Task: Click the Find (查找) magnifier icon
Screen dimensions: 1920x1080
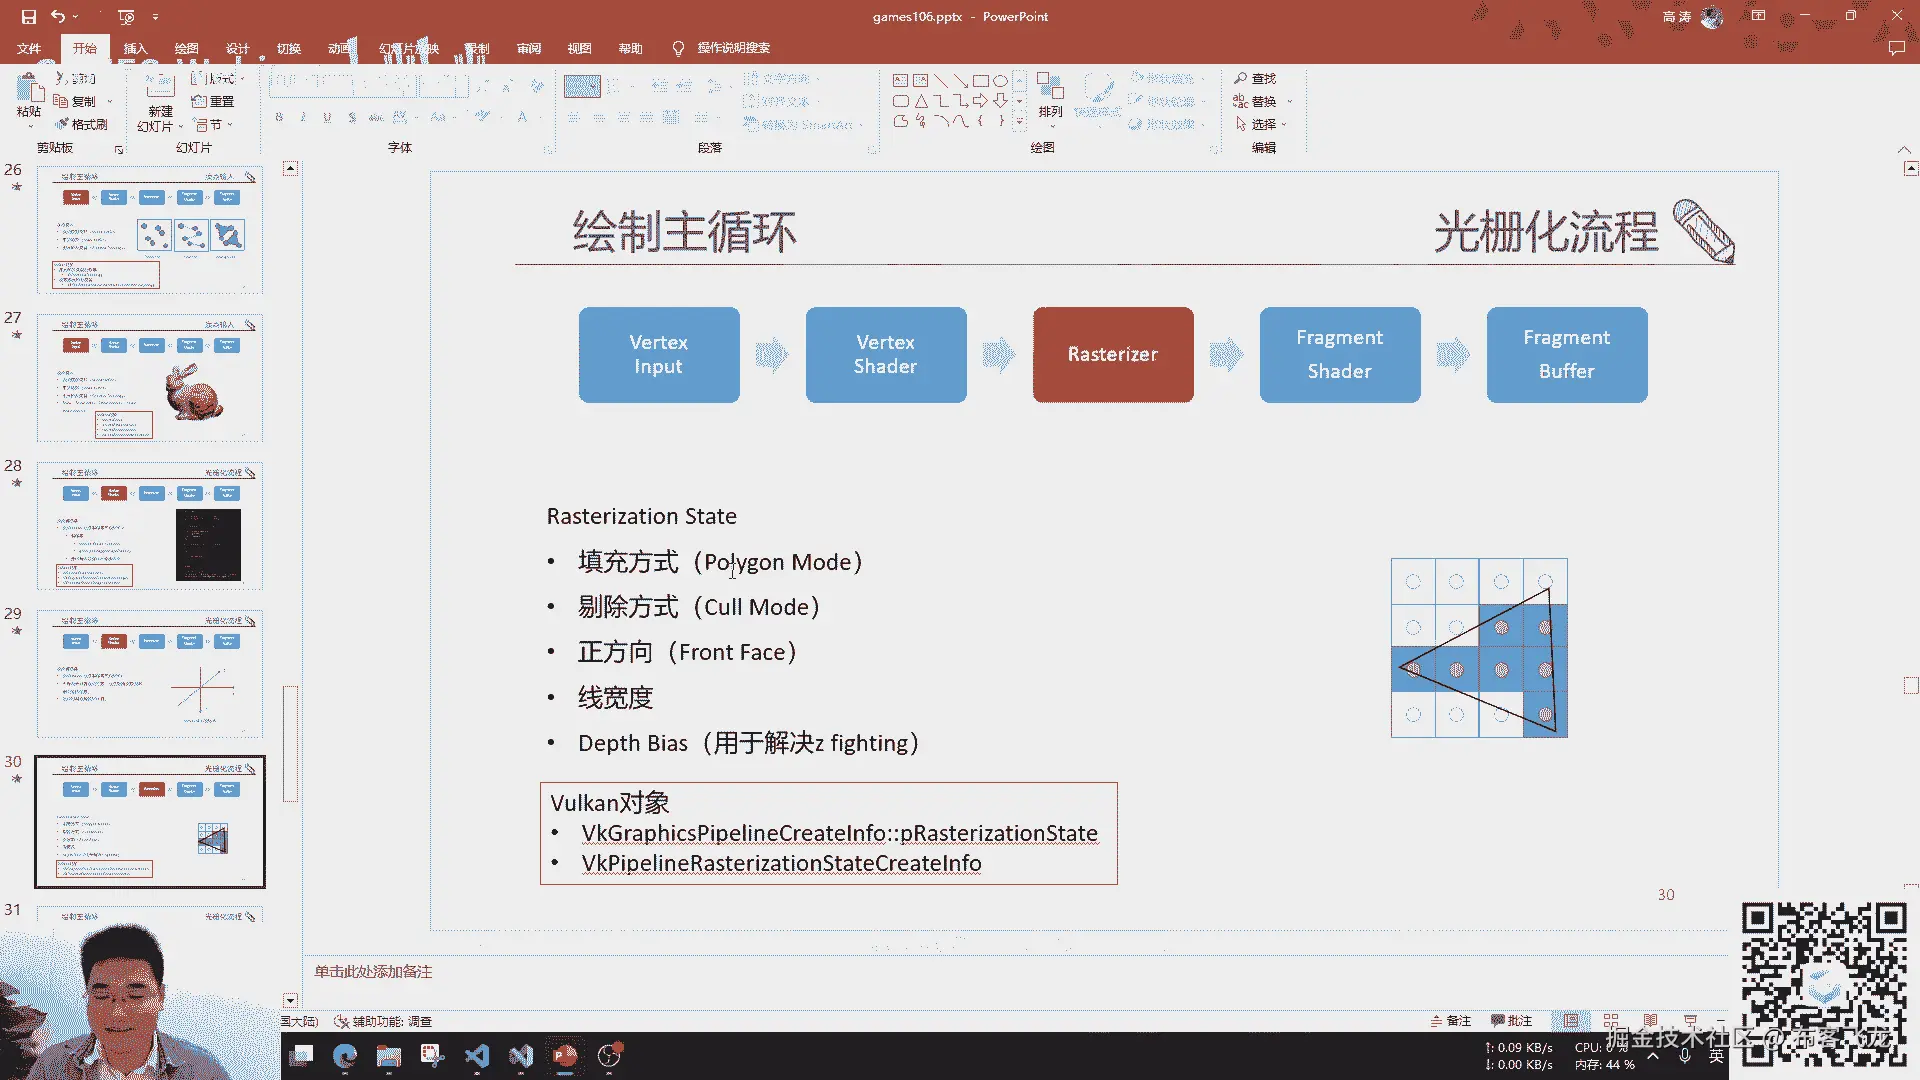Action: click(1241, 78)
